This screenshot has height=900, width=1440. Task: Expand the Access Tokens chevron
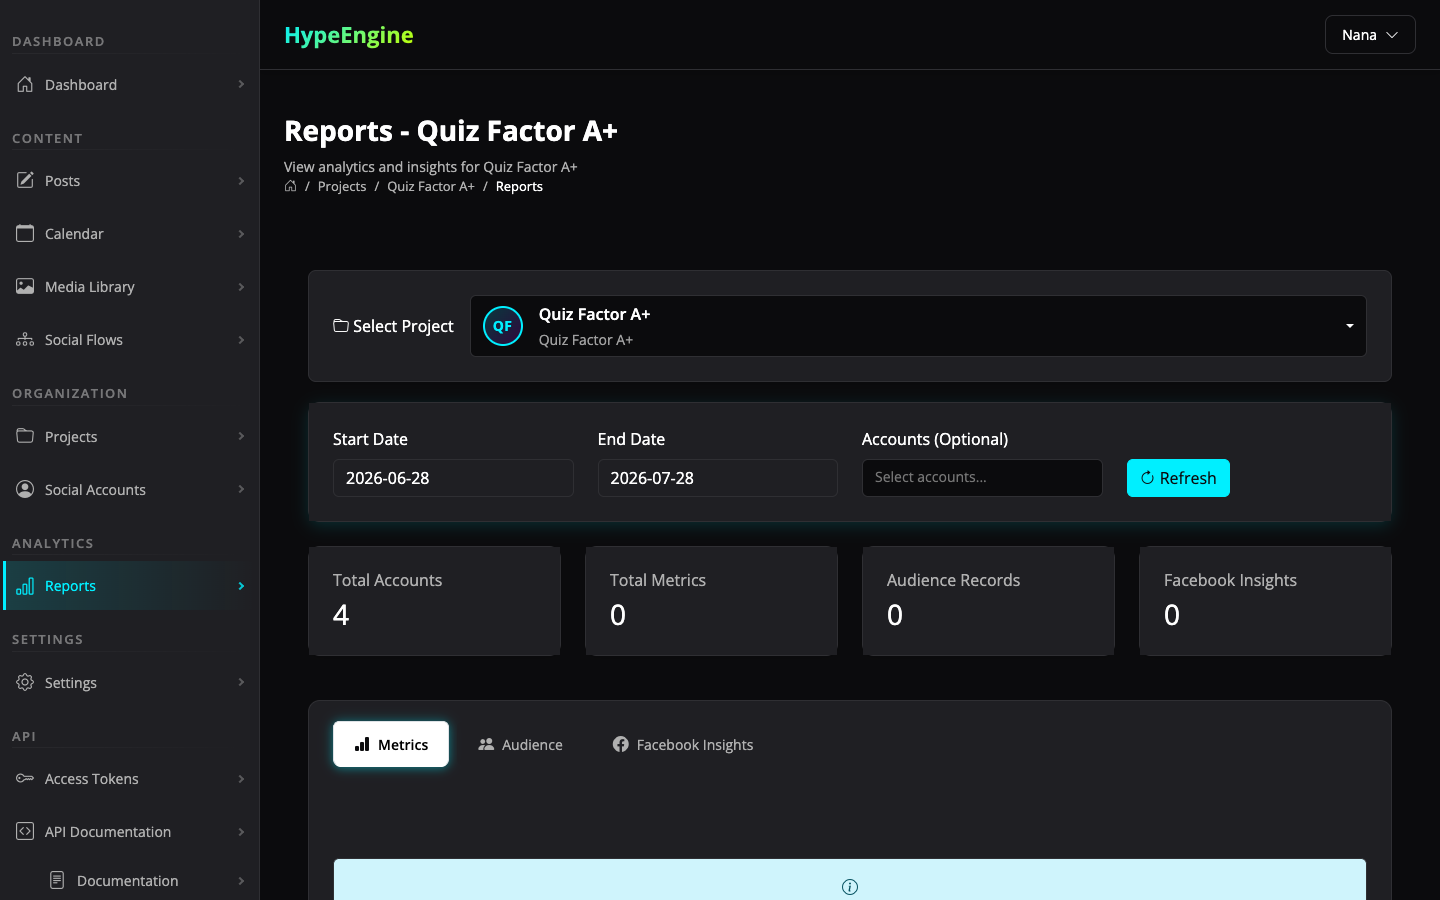(x=241, y=778)
